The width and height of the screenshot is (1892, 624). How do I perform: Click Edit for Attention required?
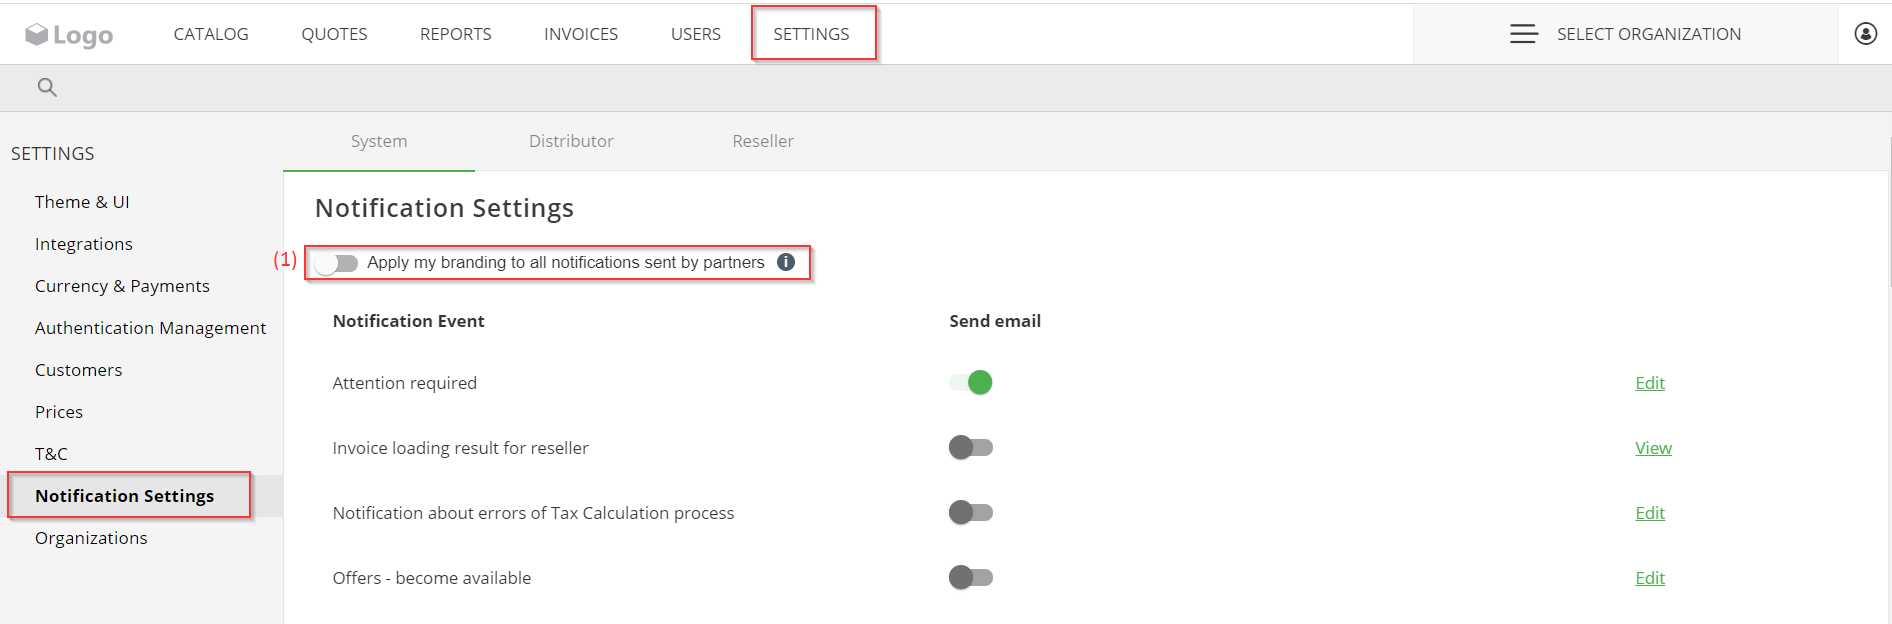(1650, 383)
